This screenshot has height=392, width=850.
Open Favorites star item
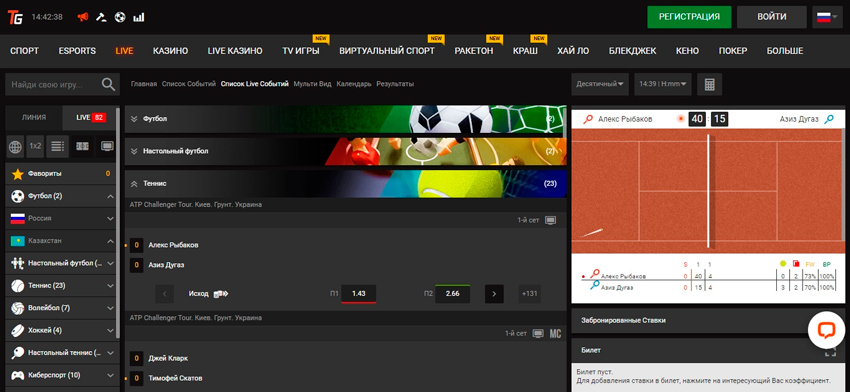61,173
